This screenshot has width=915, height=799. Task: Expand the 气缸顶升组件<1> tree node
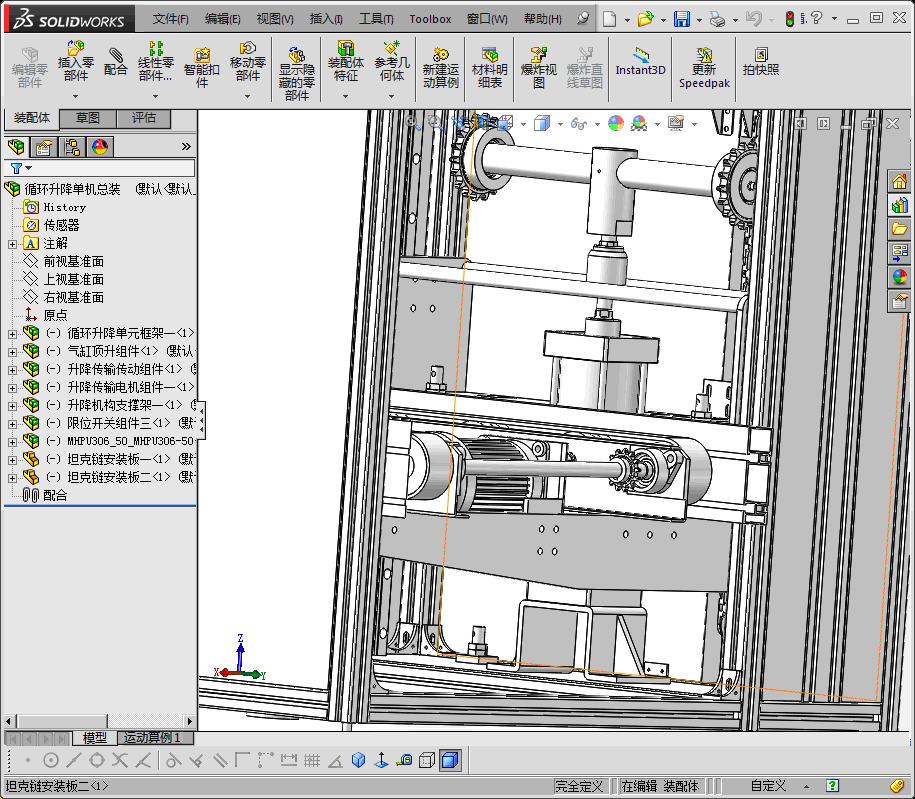[x=12, y=351]
